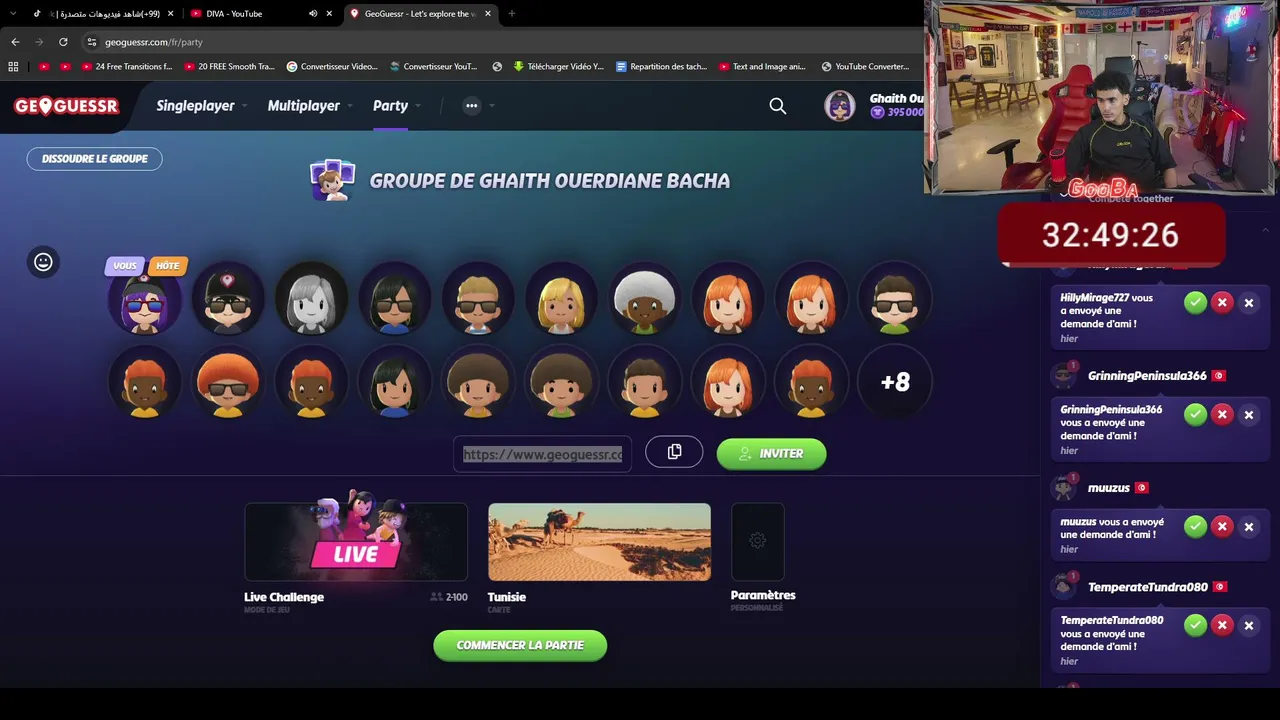The height and width of the screenshot is (720, 1280).
Task: Decline GrinningPeninsula366's friend request
Action: point(1222,414)
